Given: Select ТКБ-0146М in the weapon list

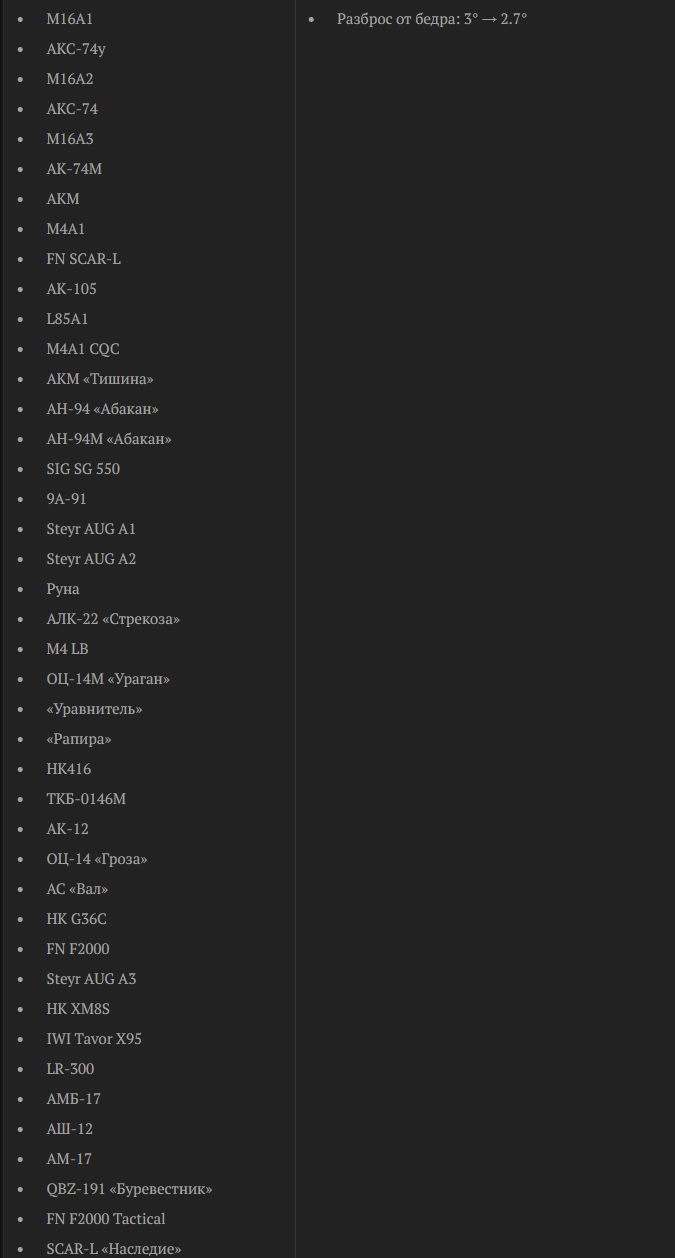Looking at the screenshot, I should point(86,799).
